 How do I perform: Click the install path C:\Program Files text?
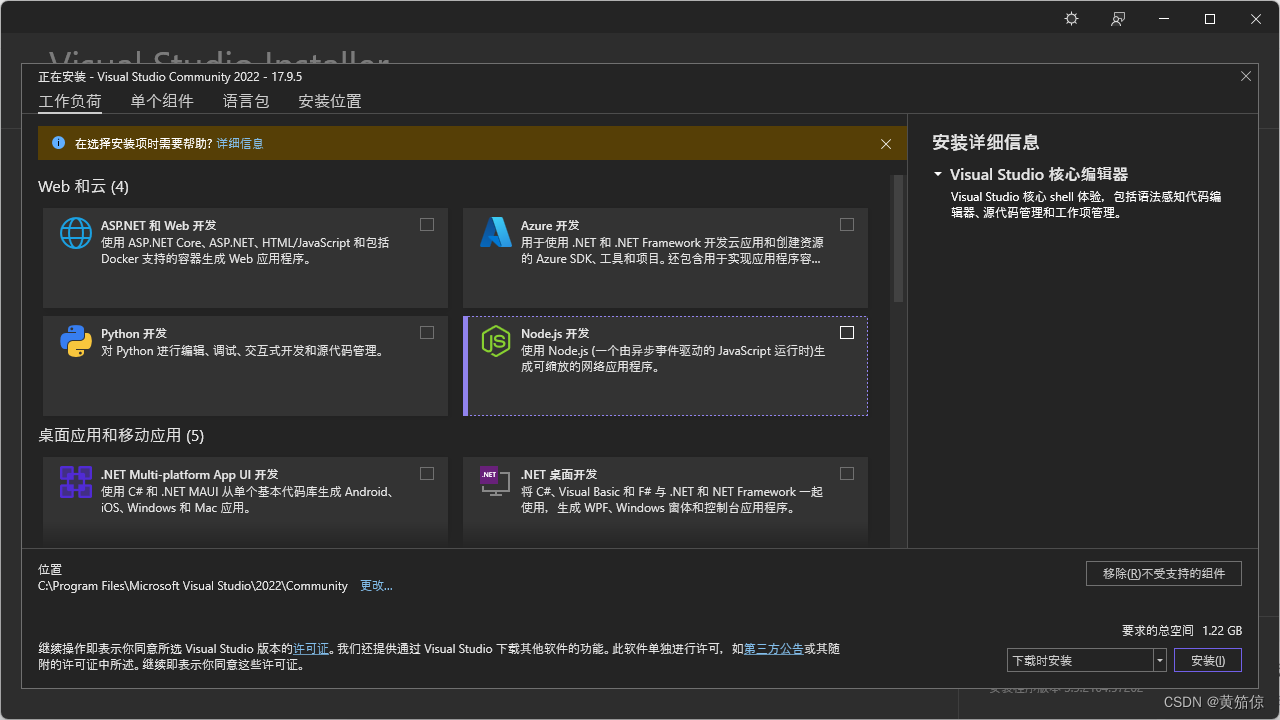tap(193, 586)
